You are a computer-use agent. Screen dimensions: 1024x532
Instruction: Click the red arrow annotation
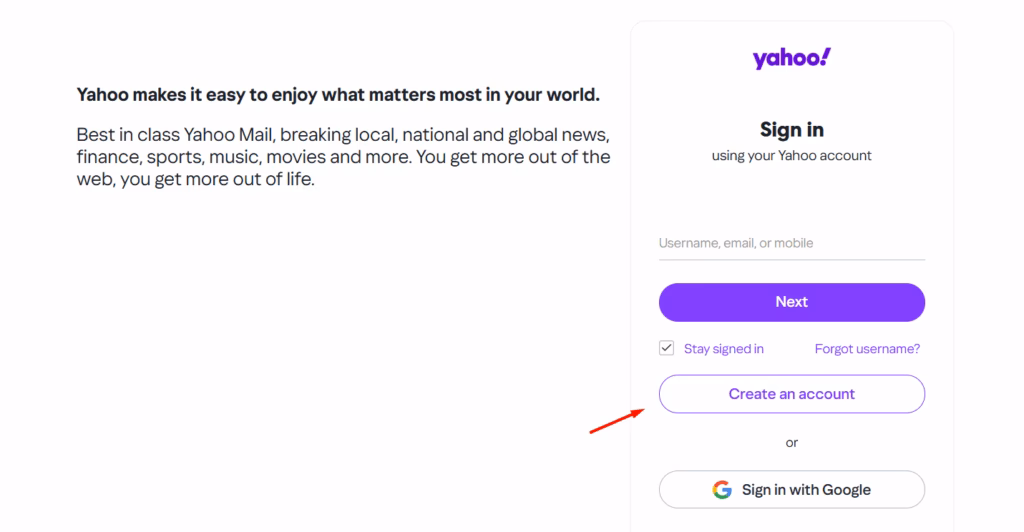(616, 421)
